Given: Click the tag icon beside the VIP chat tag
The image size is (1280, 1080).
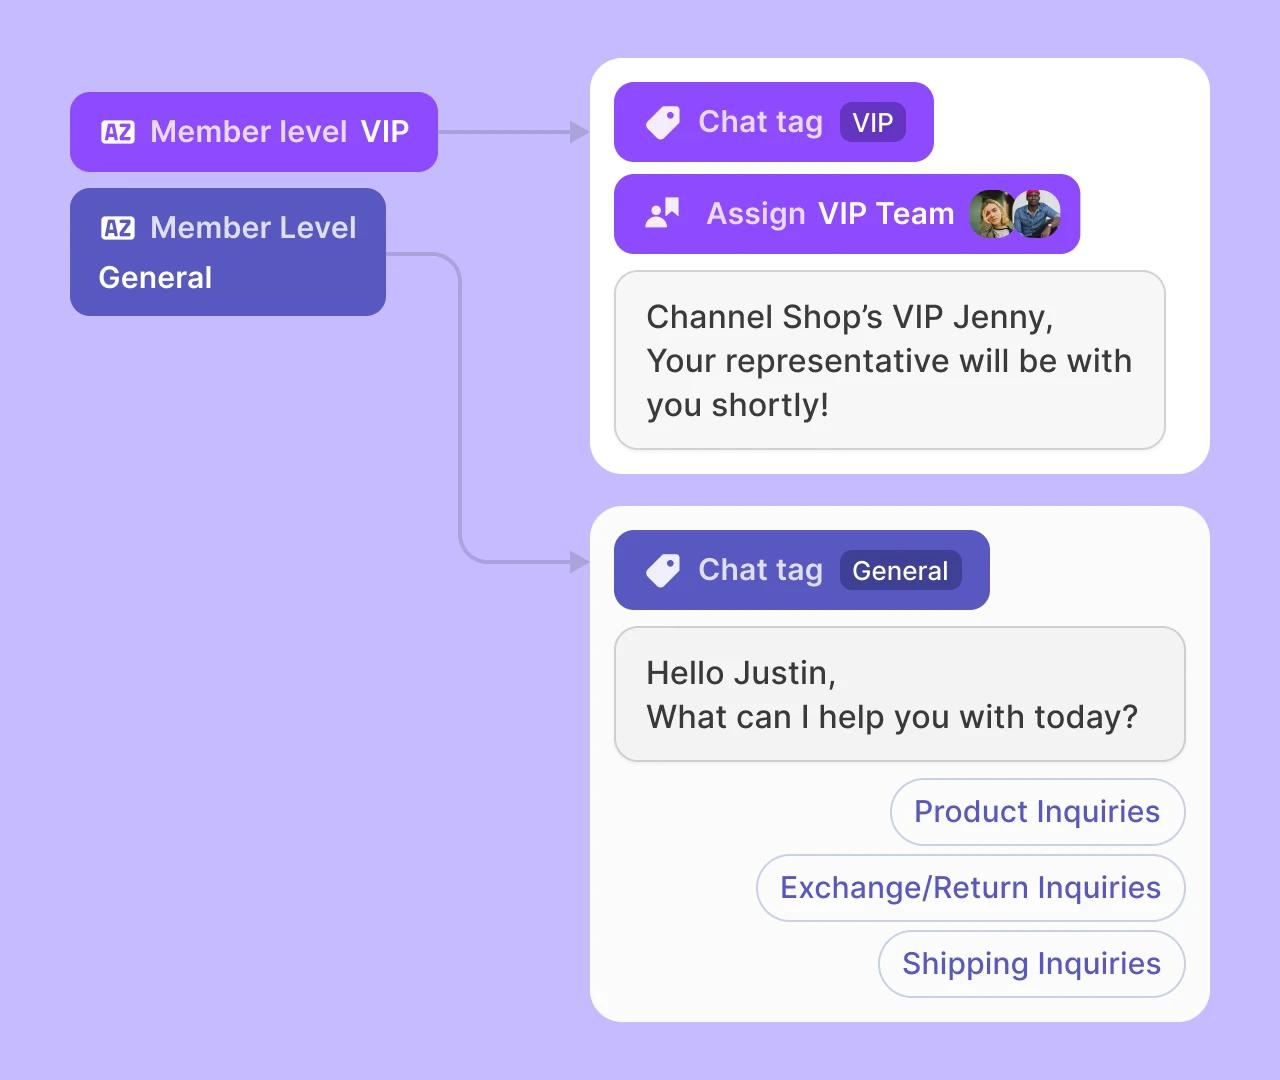Looking at the screenshot, I should click(x=663, y=123).
